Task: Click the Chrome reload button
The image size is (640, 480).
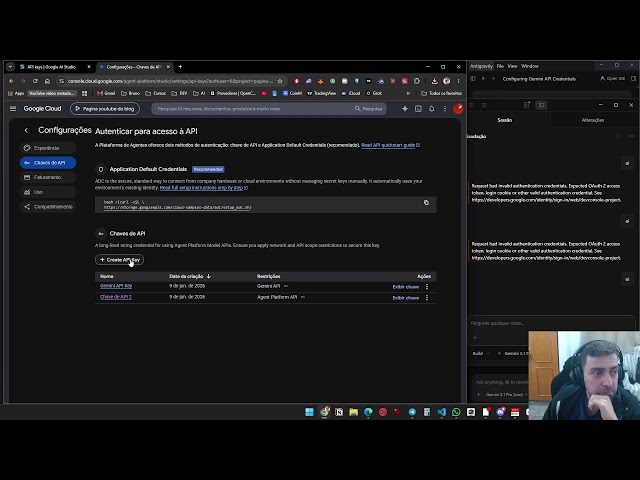Action: (35, 81)
